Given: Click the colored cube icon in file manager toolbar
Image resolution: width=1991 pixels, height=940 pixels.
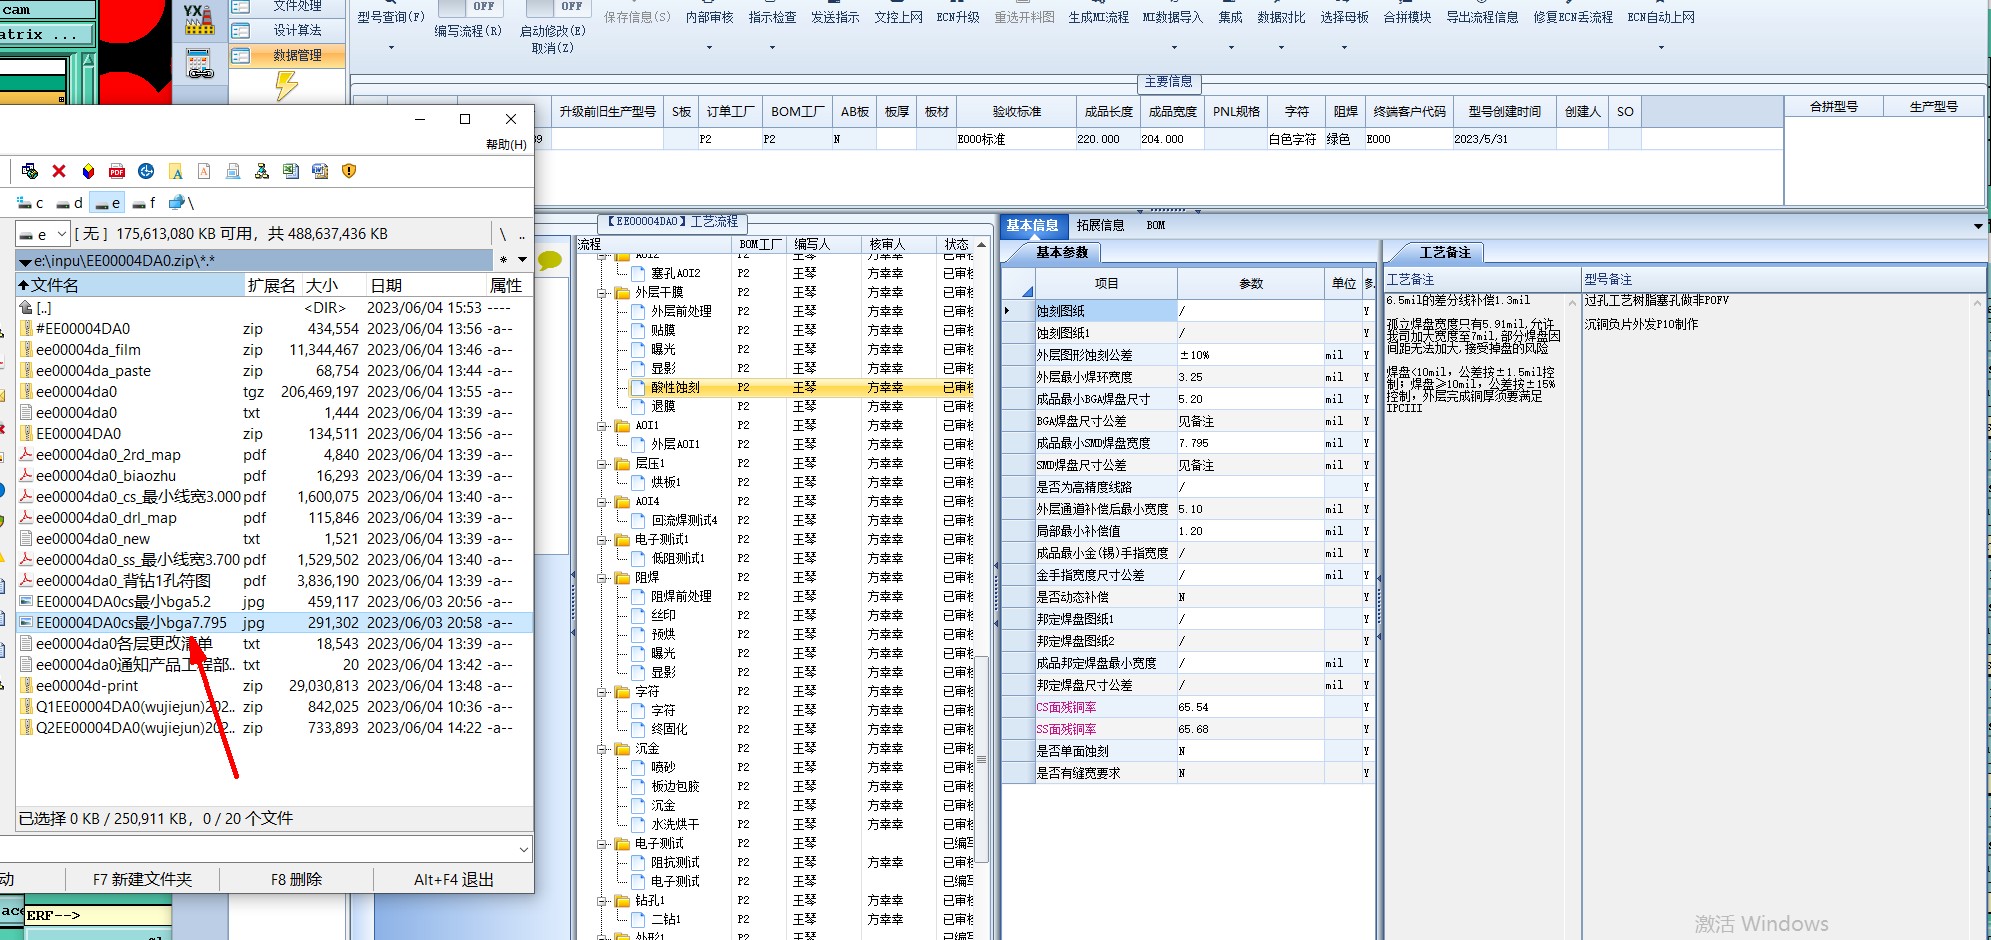Looking at the screenshot, I should coord(88,171).
